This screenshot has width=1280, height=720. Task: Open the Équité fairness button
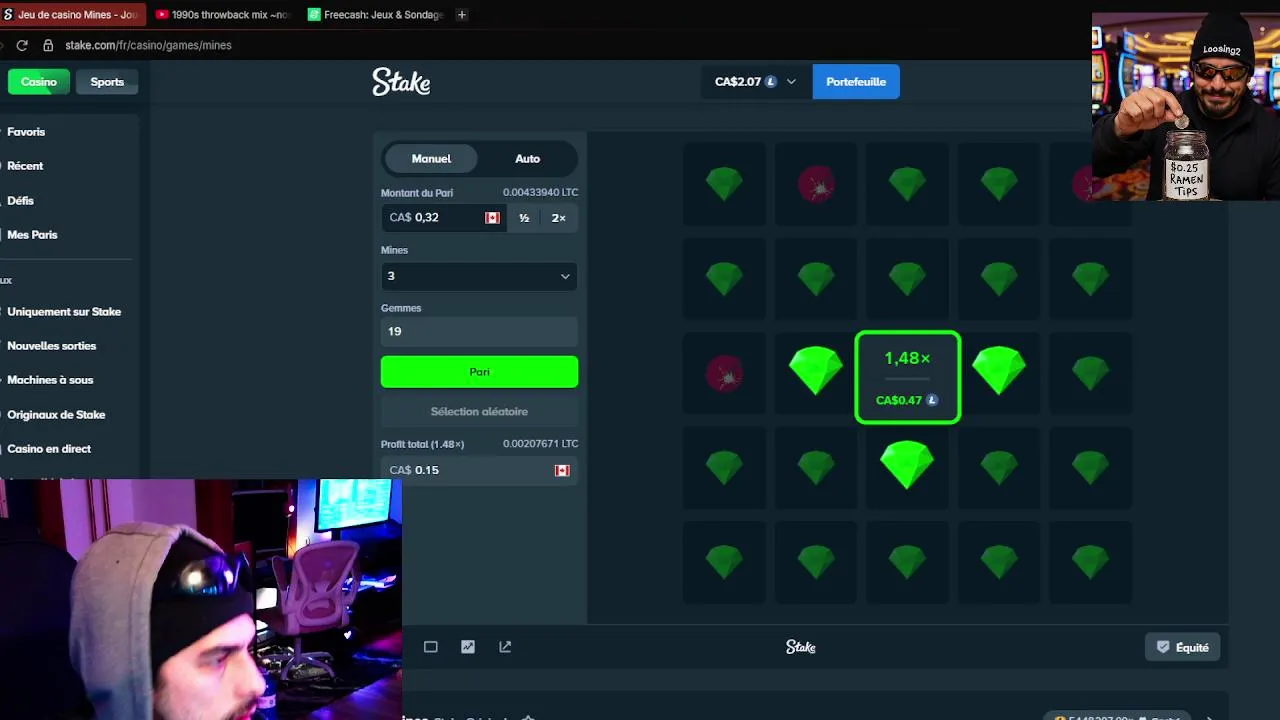click(x=1182, y=648)
